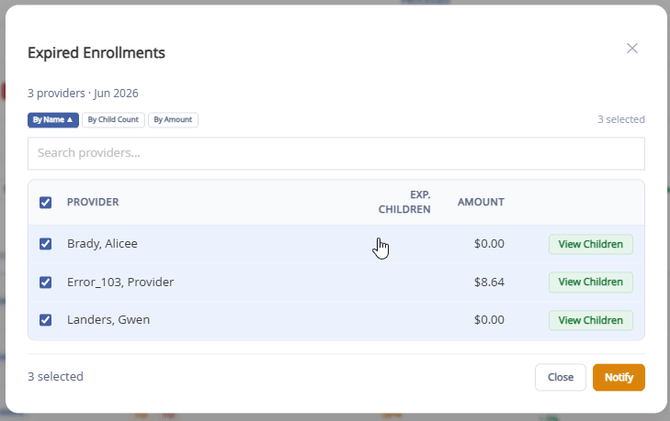View Children for Landers, Gwen
670x421 pixels.
click(x=591, y=320)
